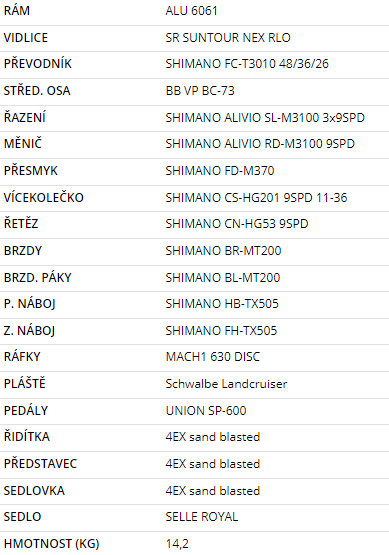The image size is (389, 555).
Task: Click the PŘEVODNÍK label
Action: (38, 63)
